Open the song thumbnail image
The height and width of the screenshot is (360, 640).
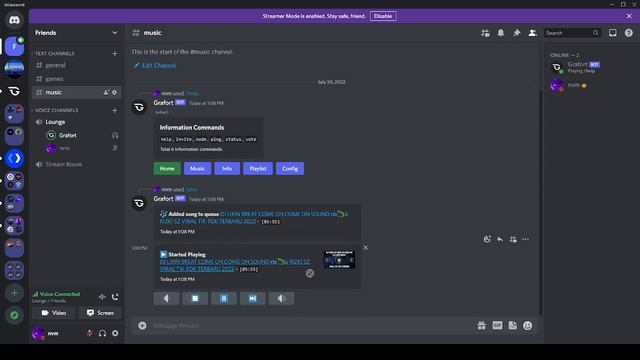339,260
